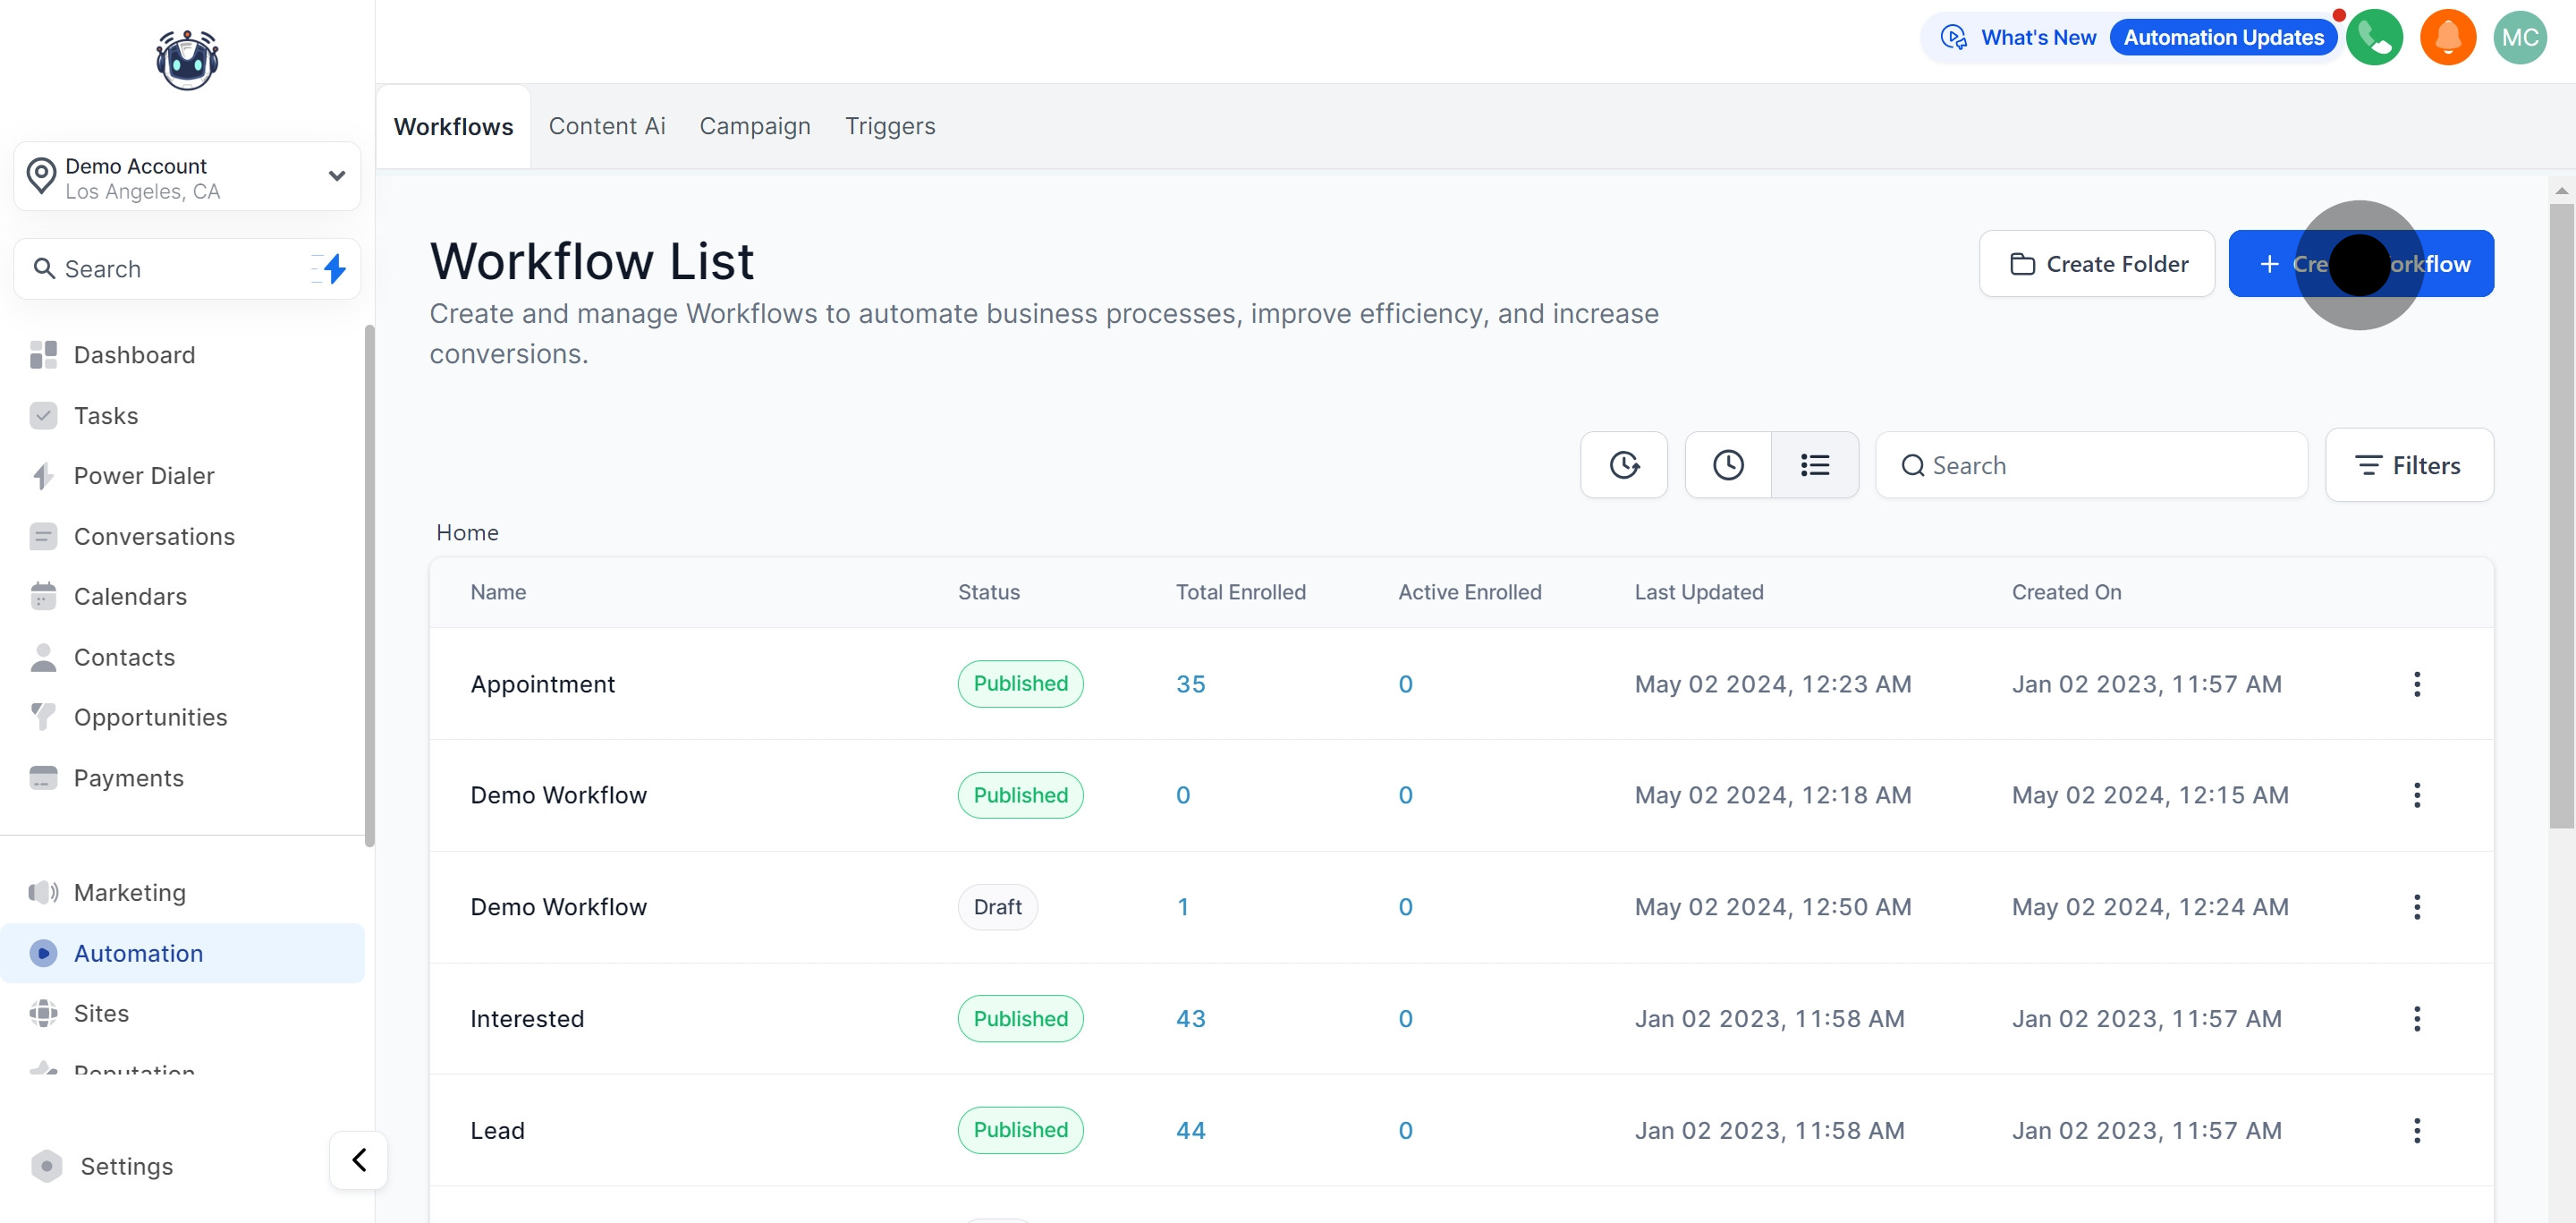
Task: Open three-dot menu for Lead workflow
Action: (2417, 1130)
